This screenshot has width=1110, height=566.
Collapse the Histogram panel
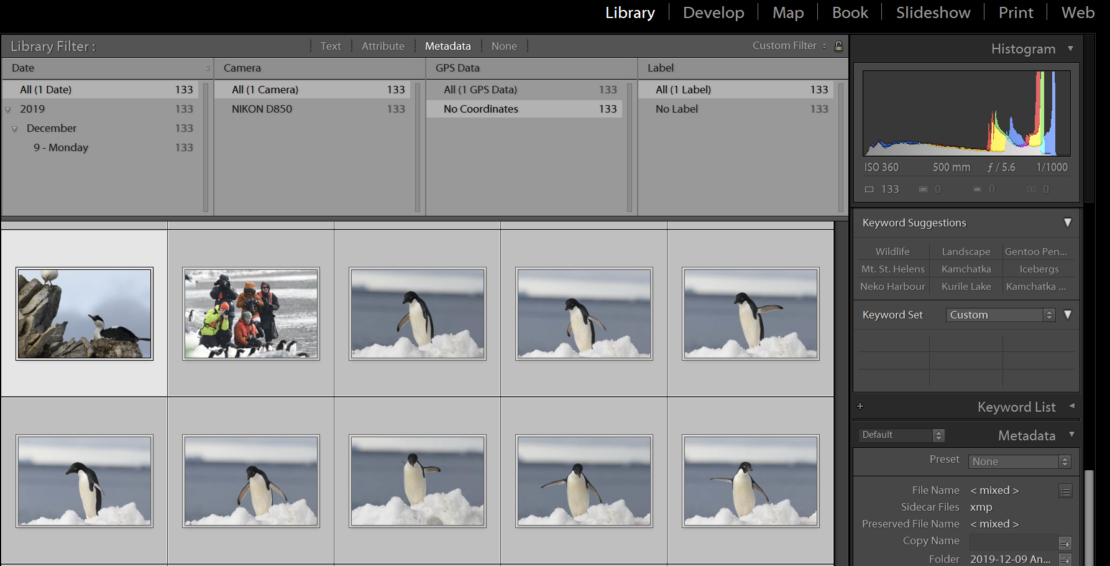pyautogui.click(x=1070, y=49)
